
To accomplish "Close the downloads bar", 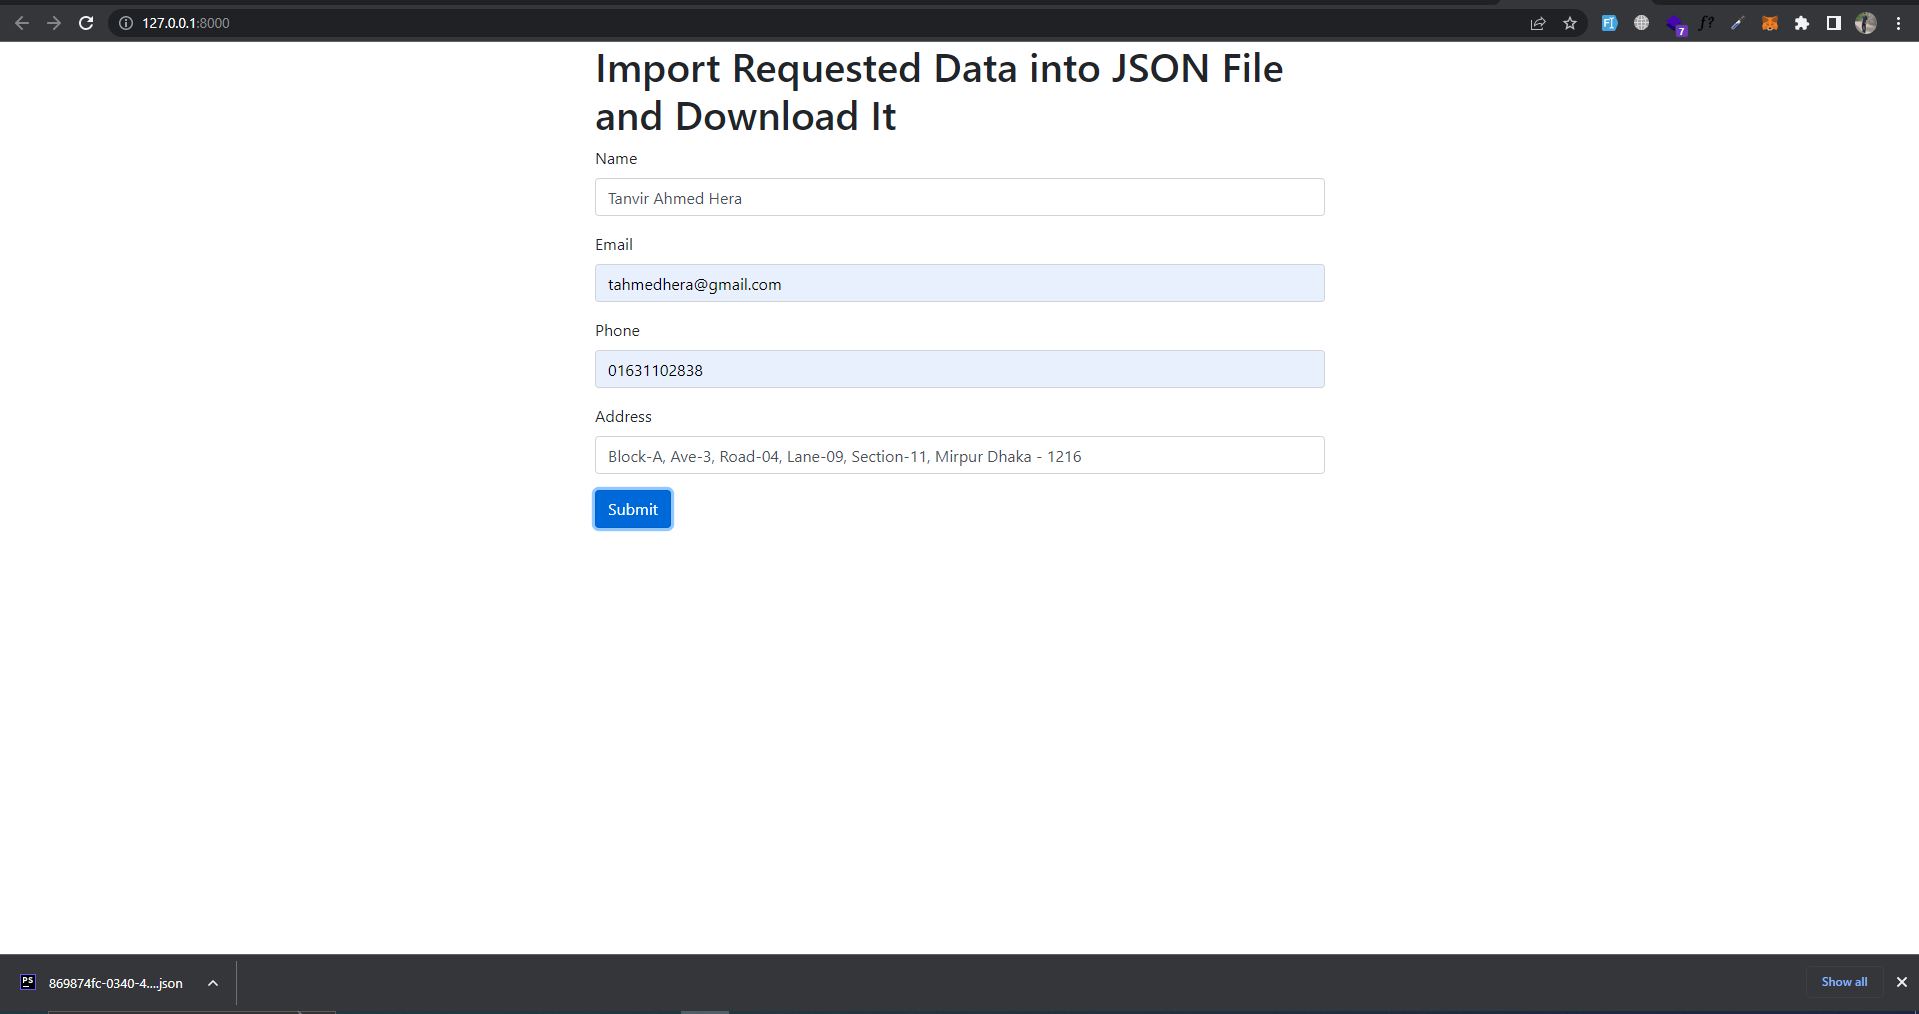I will pyautogui.click(x=1901, y=982).
